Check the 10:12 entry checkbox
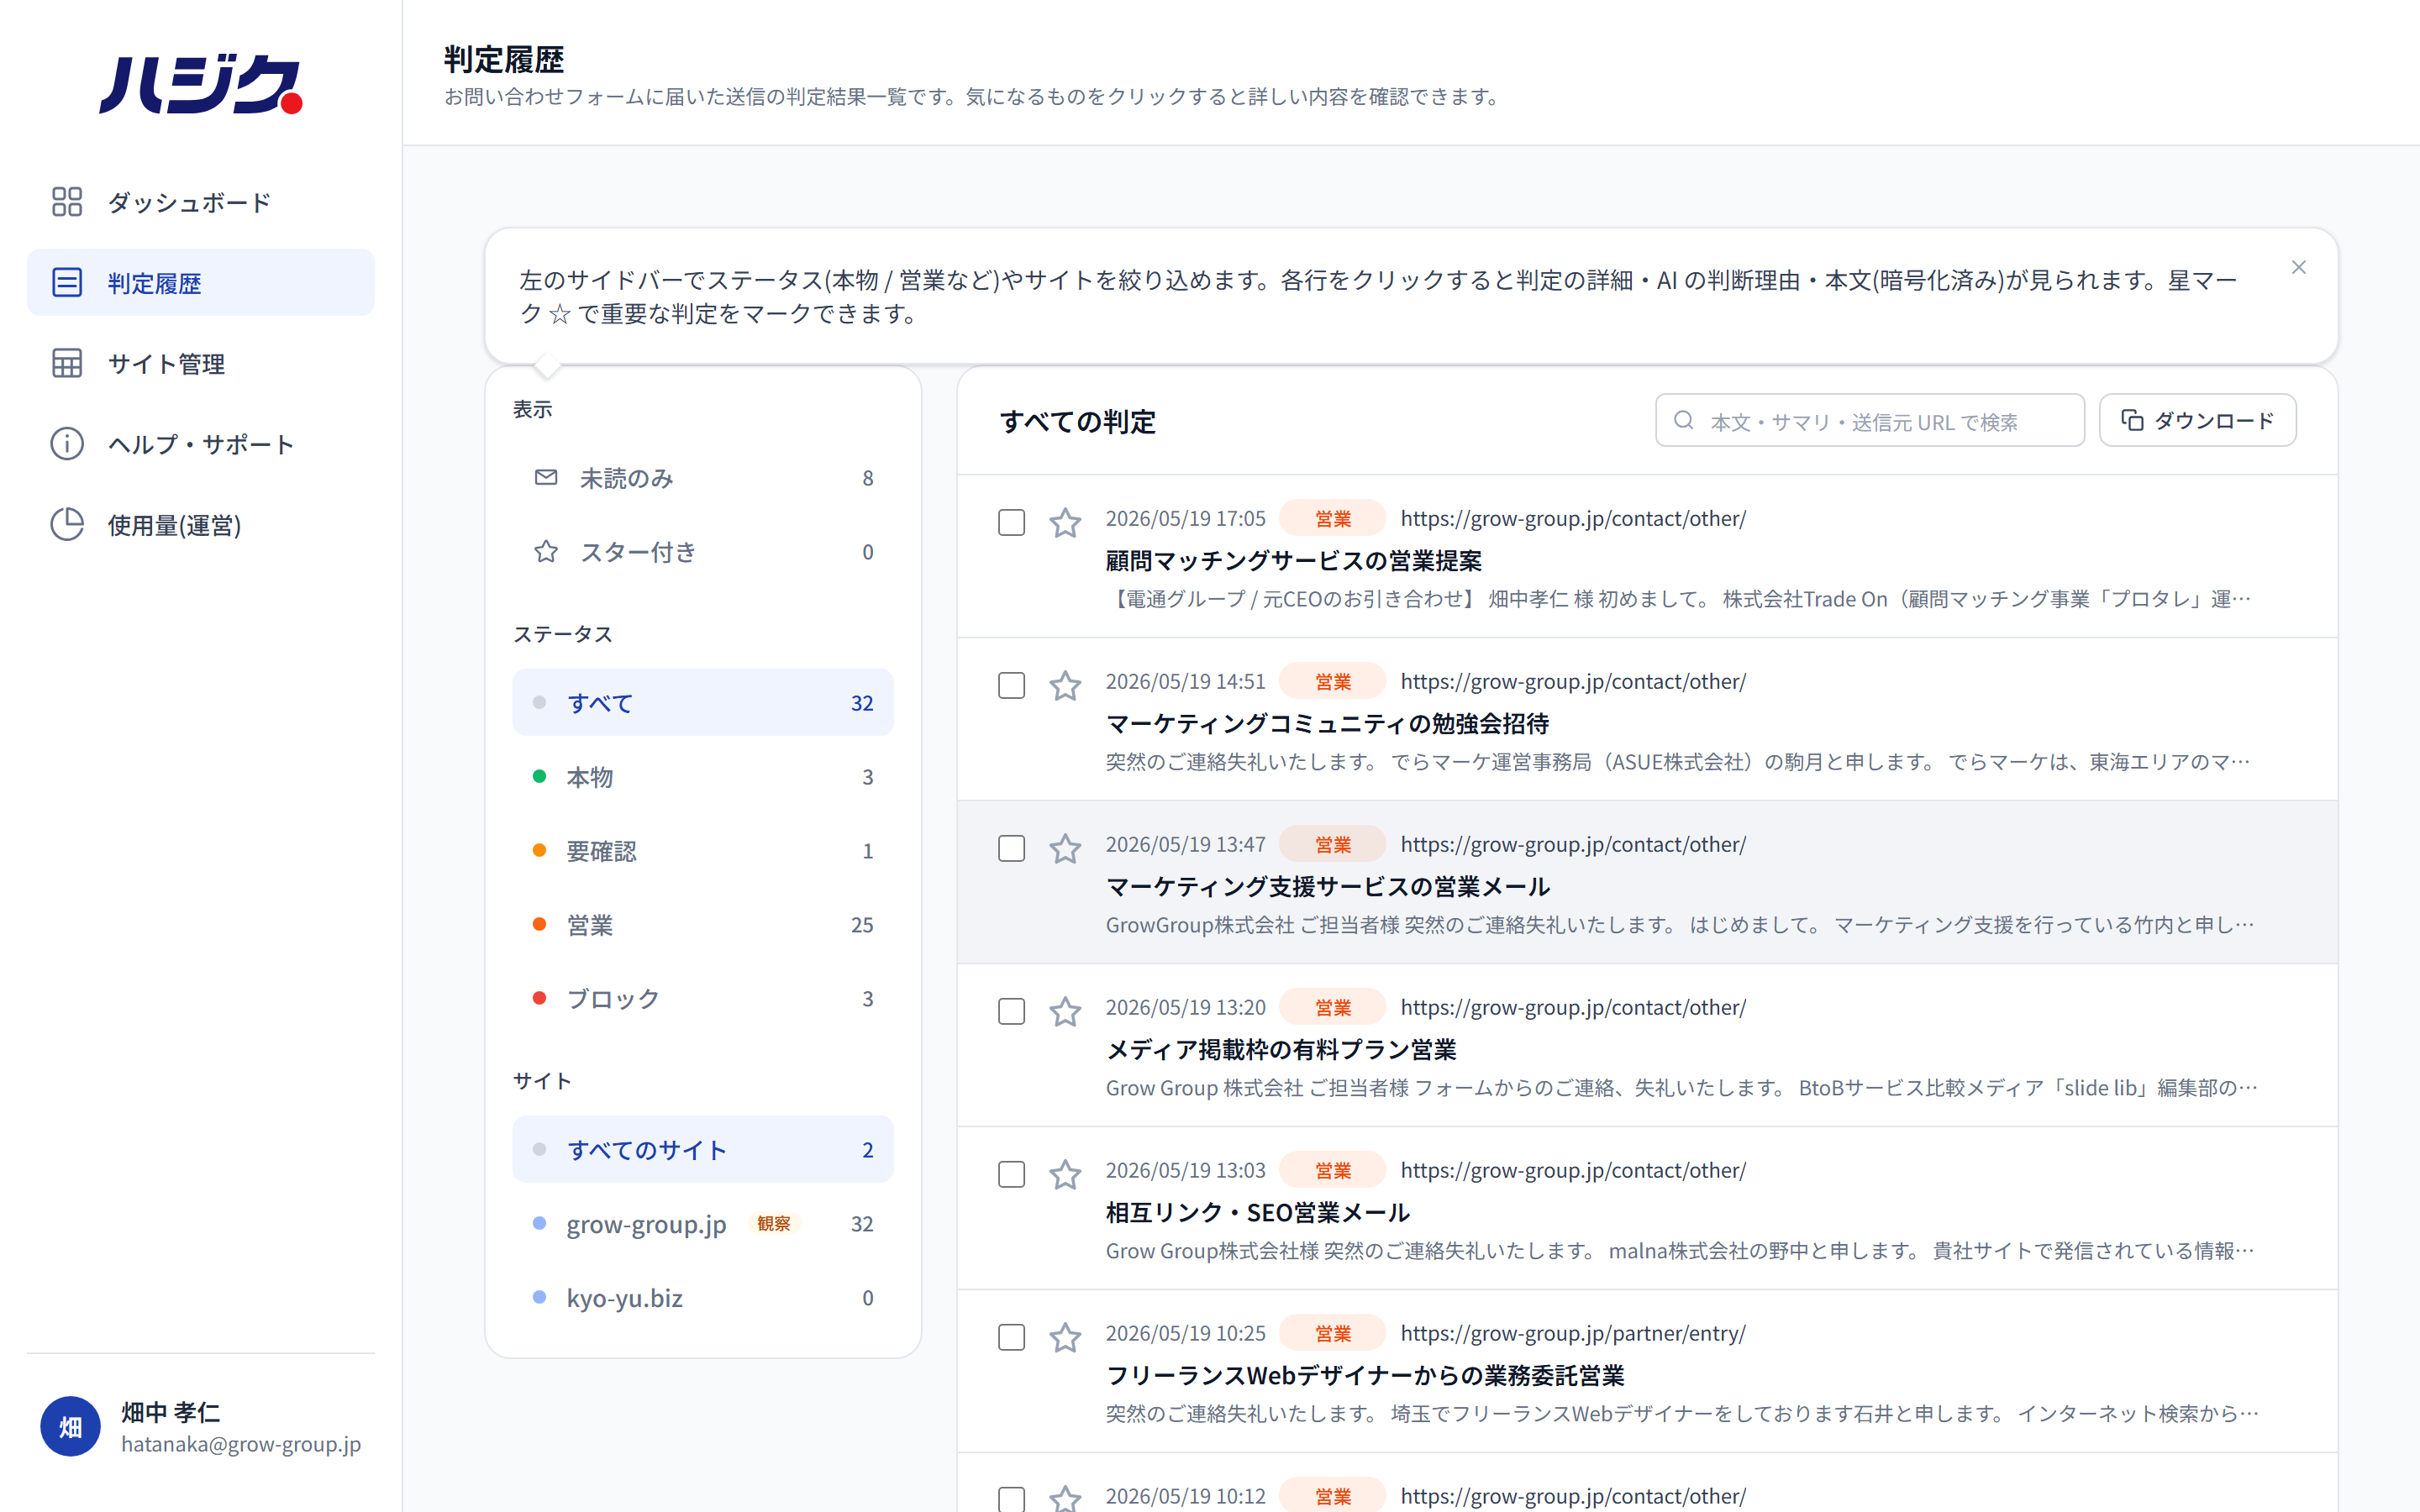 point(1011,1499)
